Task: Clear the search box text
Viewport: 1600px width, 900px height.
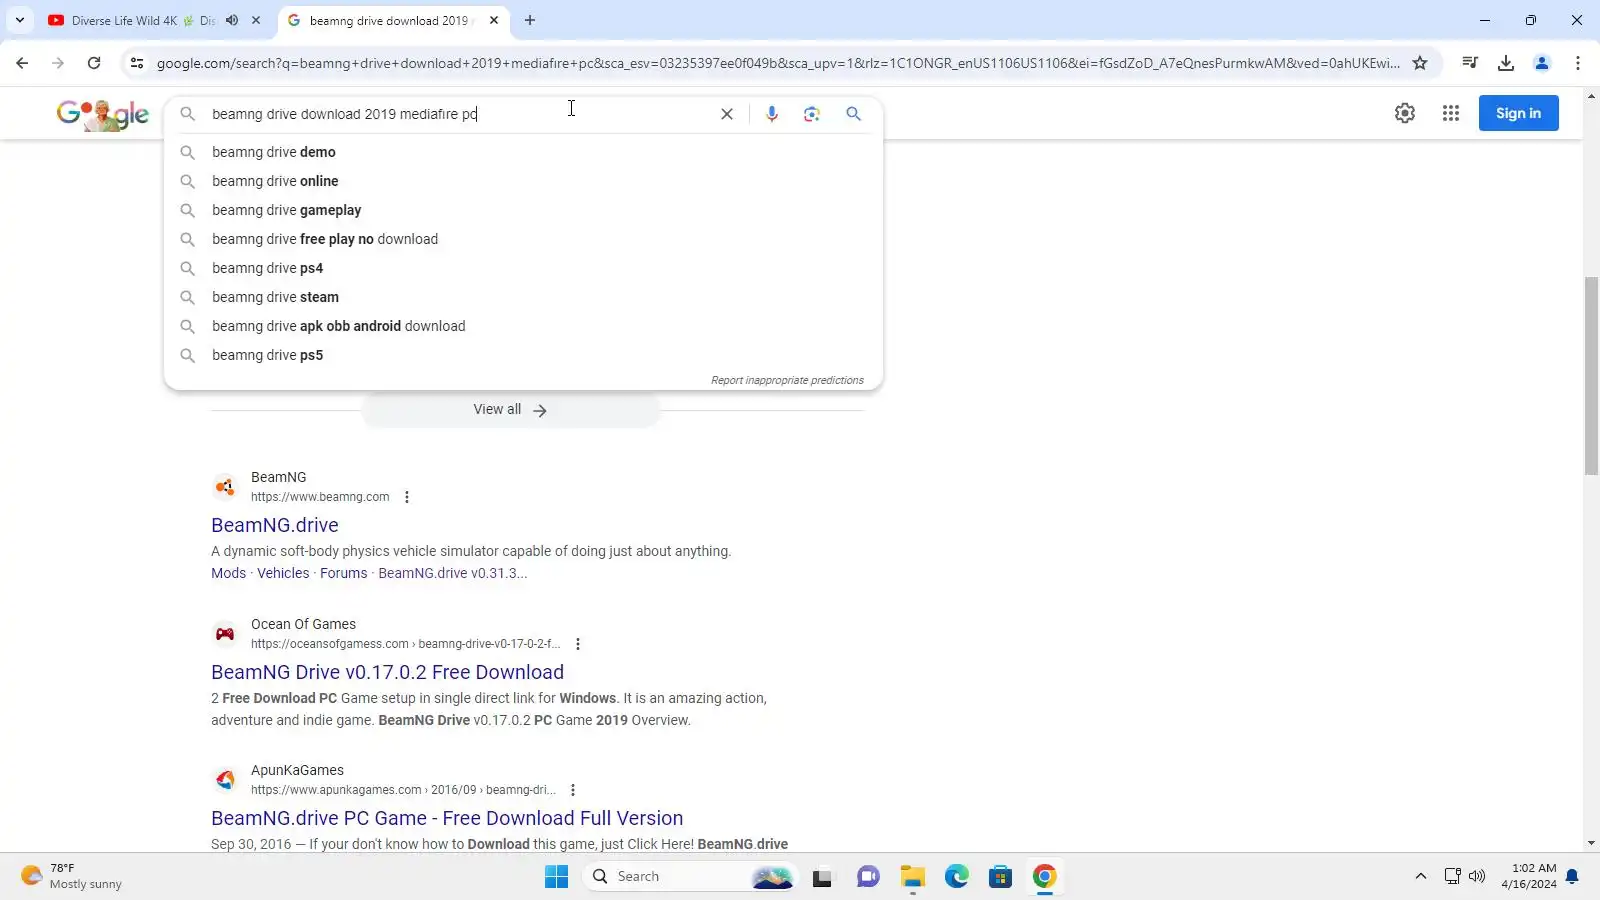Action: pyautogui.click(x=727, y=114)
